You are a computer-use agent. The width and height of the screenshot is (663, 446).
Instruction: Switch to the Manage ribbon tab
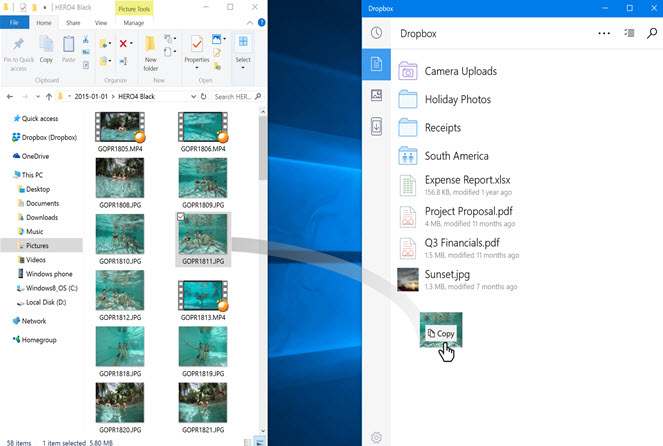point(134,23)
